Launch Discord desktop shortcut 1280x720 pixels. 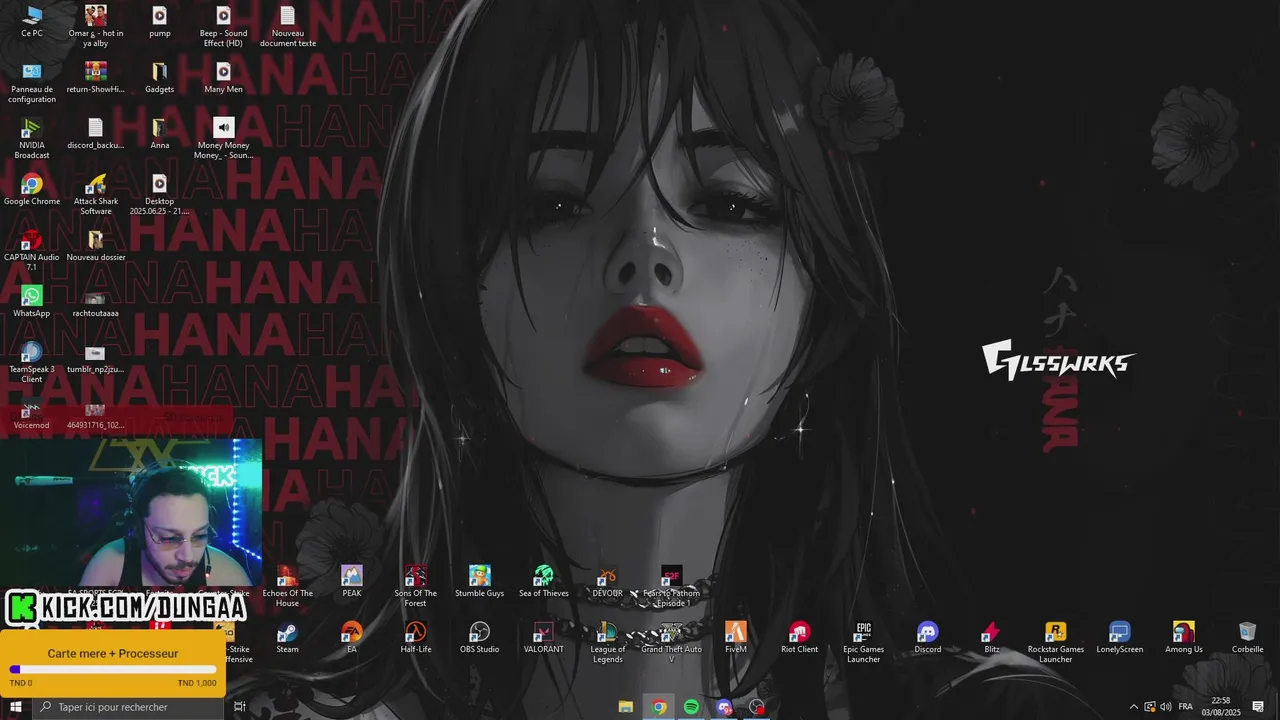(928, 638)
